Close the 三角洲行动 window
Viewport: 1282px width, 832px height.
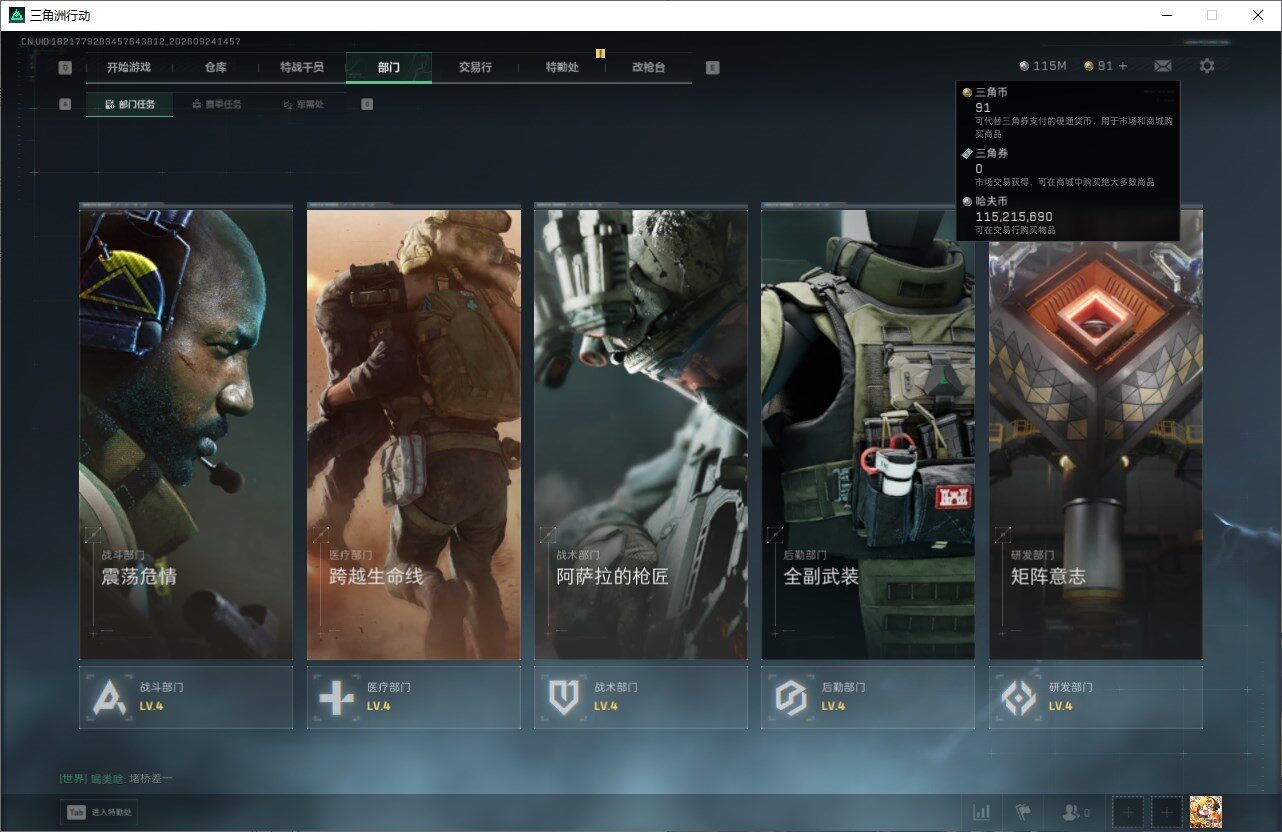coord(1258,15)
